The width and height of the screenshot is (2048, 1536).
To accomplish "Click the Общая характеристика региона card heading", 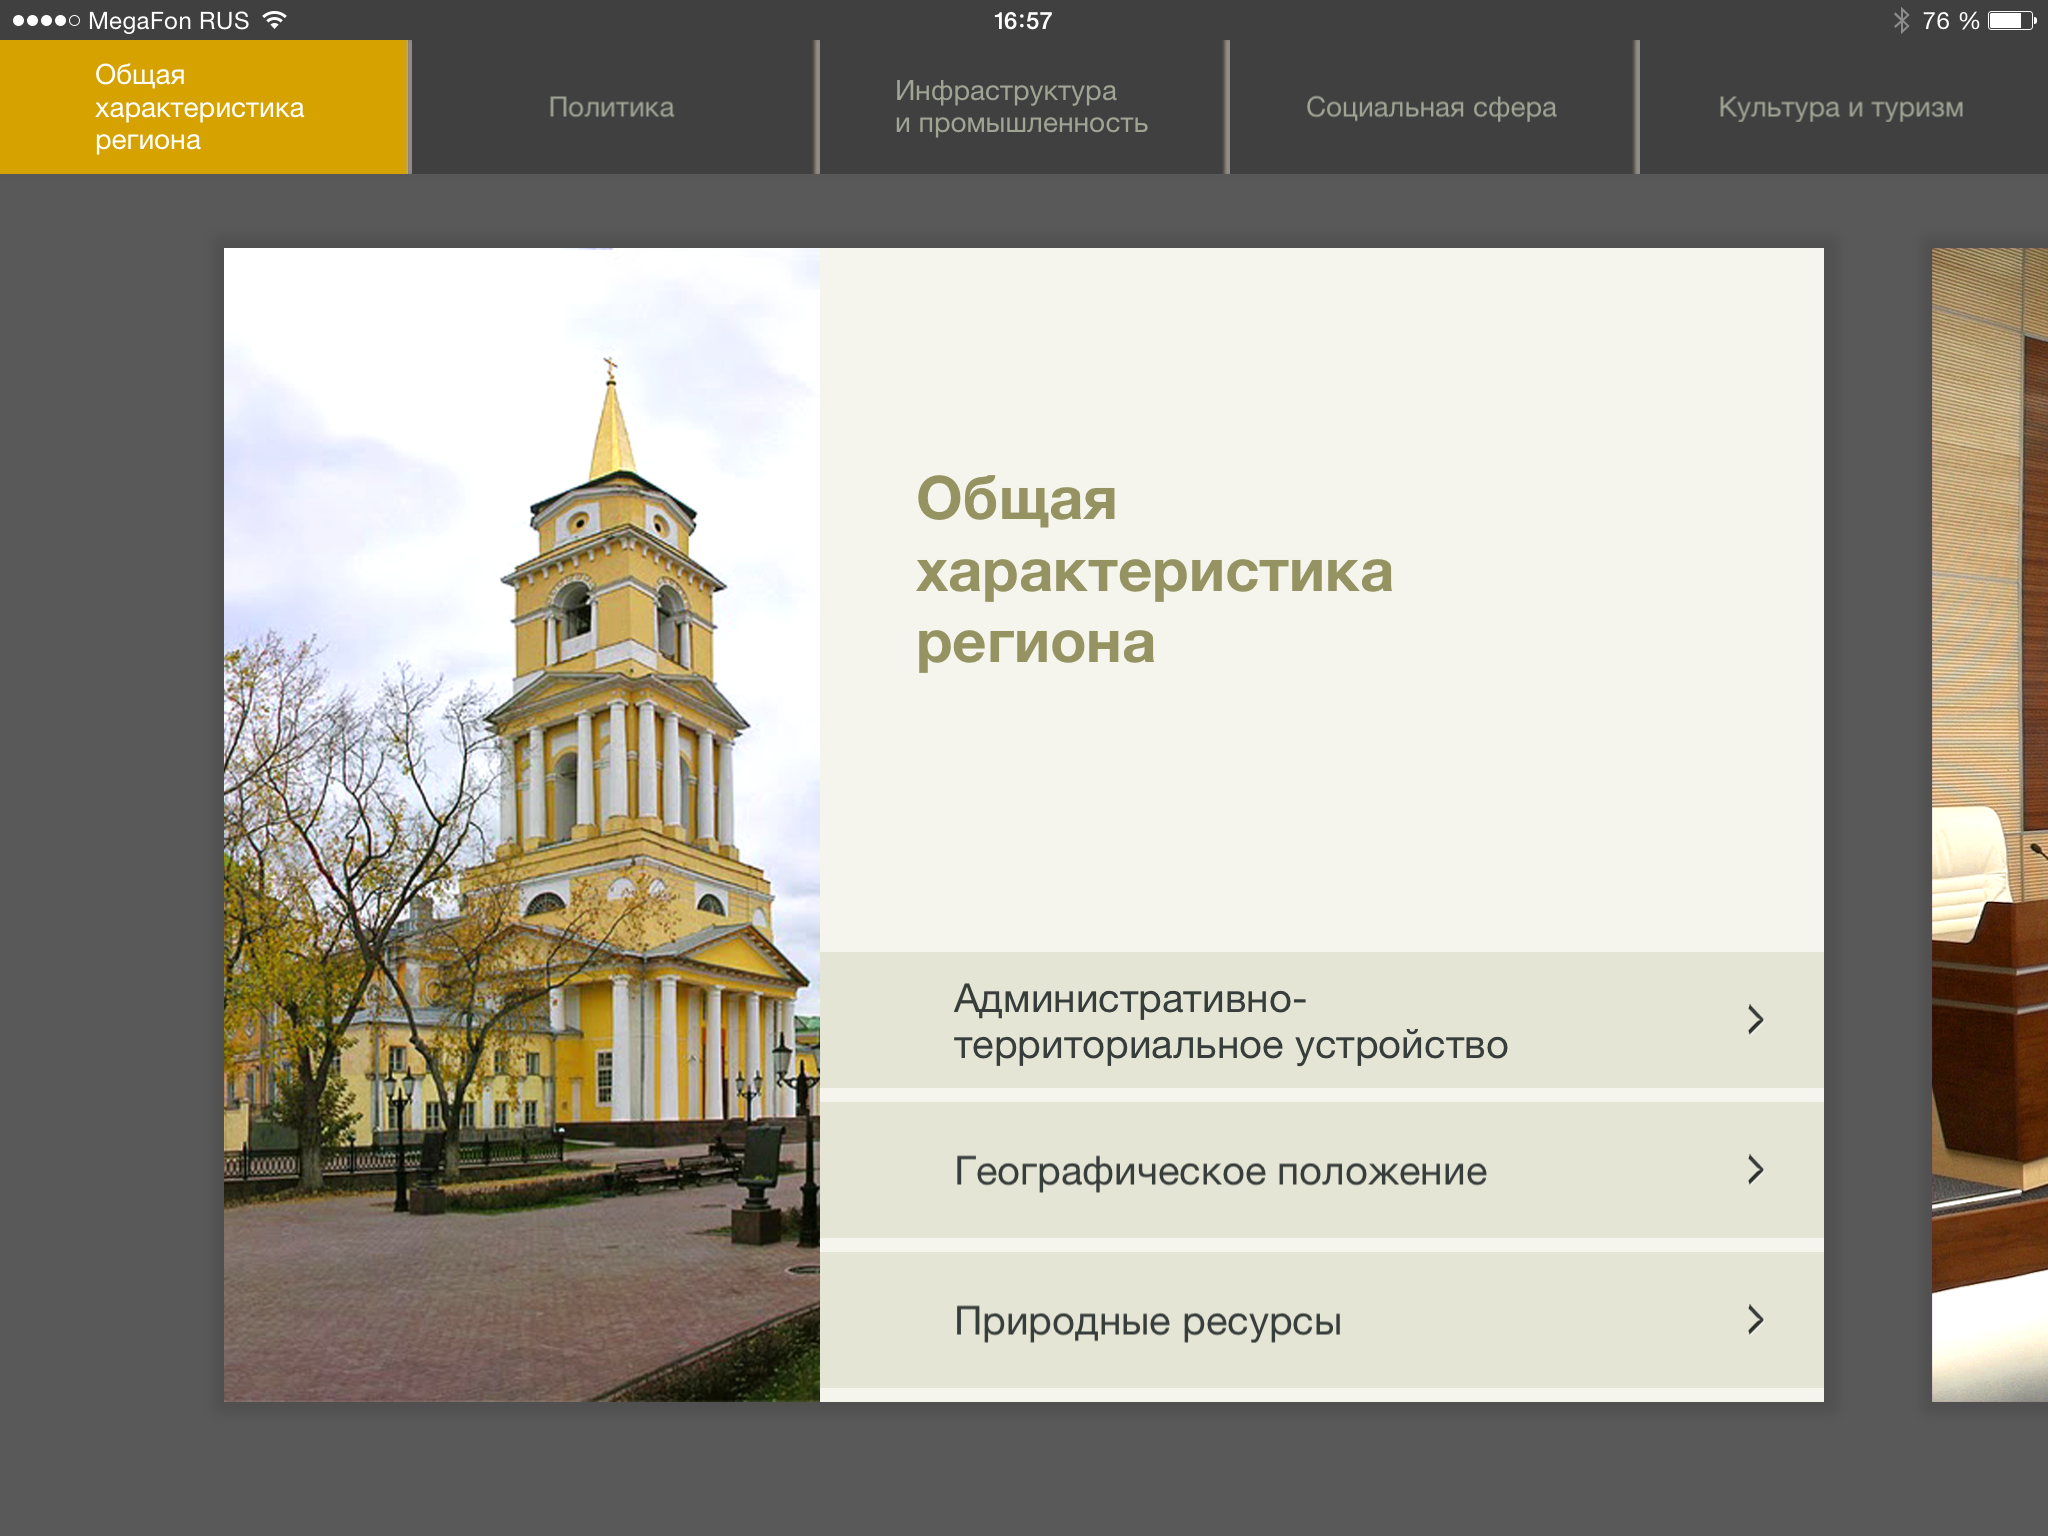I will (x=1153, y=570).
